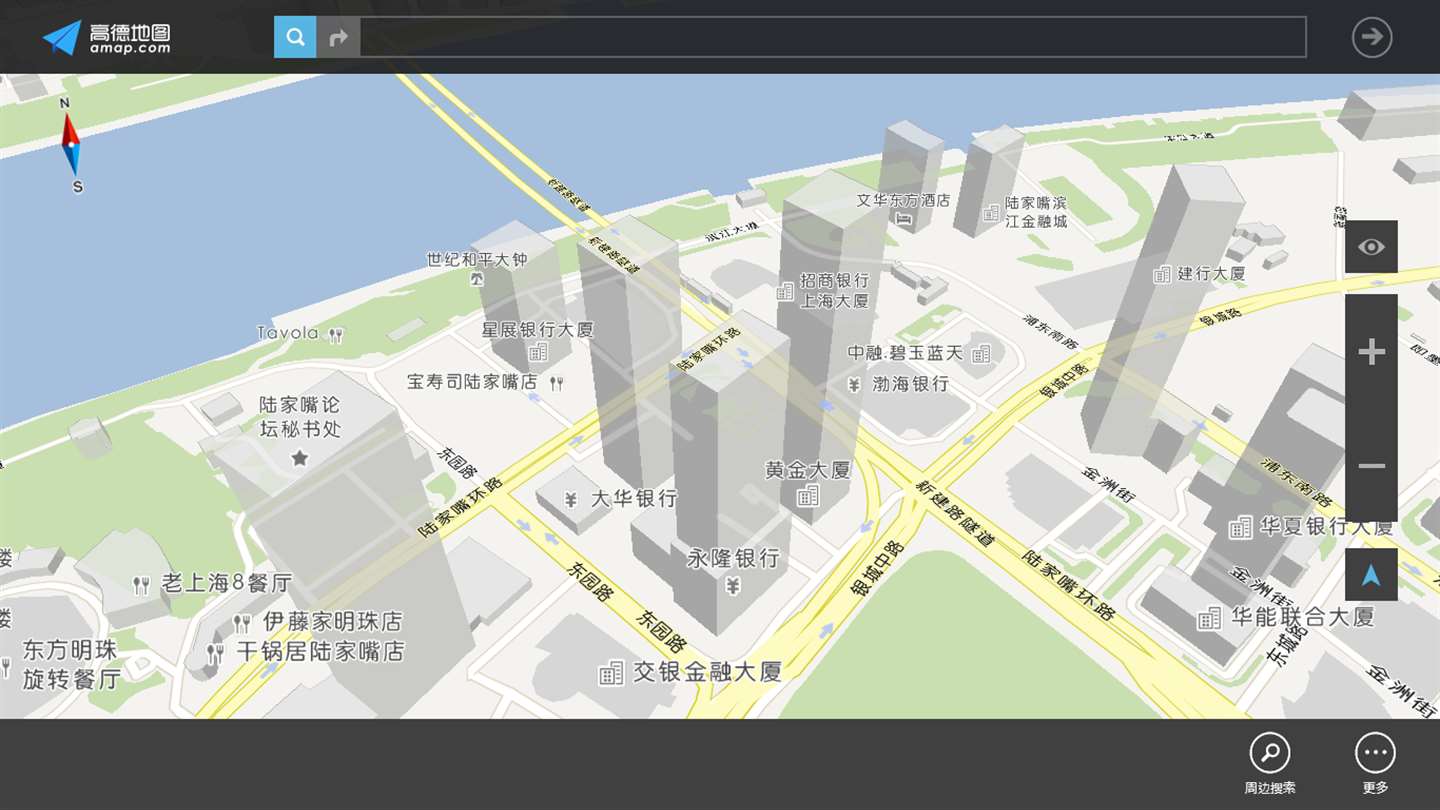Select the 中融·碧玉蓝天 label
The width and height of the screenshot is (1440, 810).
(905, 353)
